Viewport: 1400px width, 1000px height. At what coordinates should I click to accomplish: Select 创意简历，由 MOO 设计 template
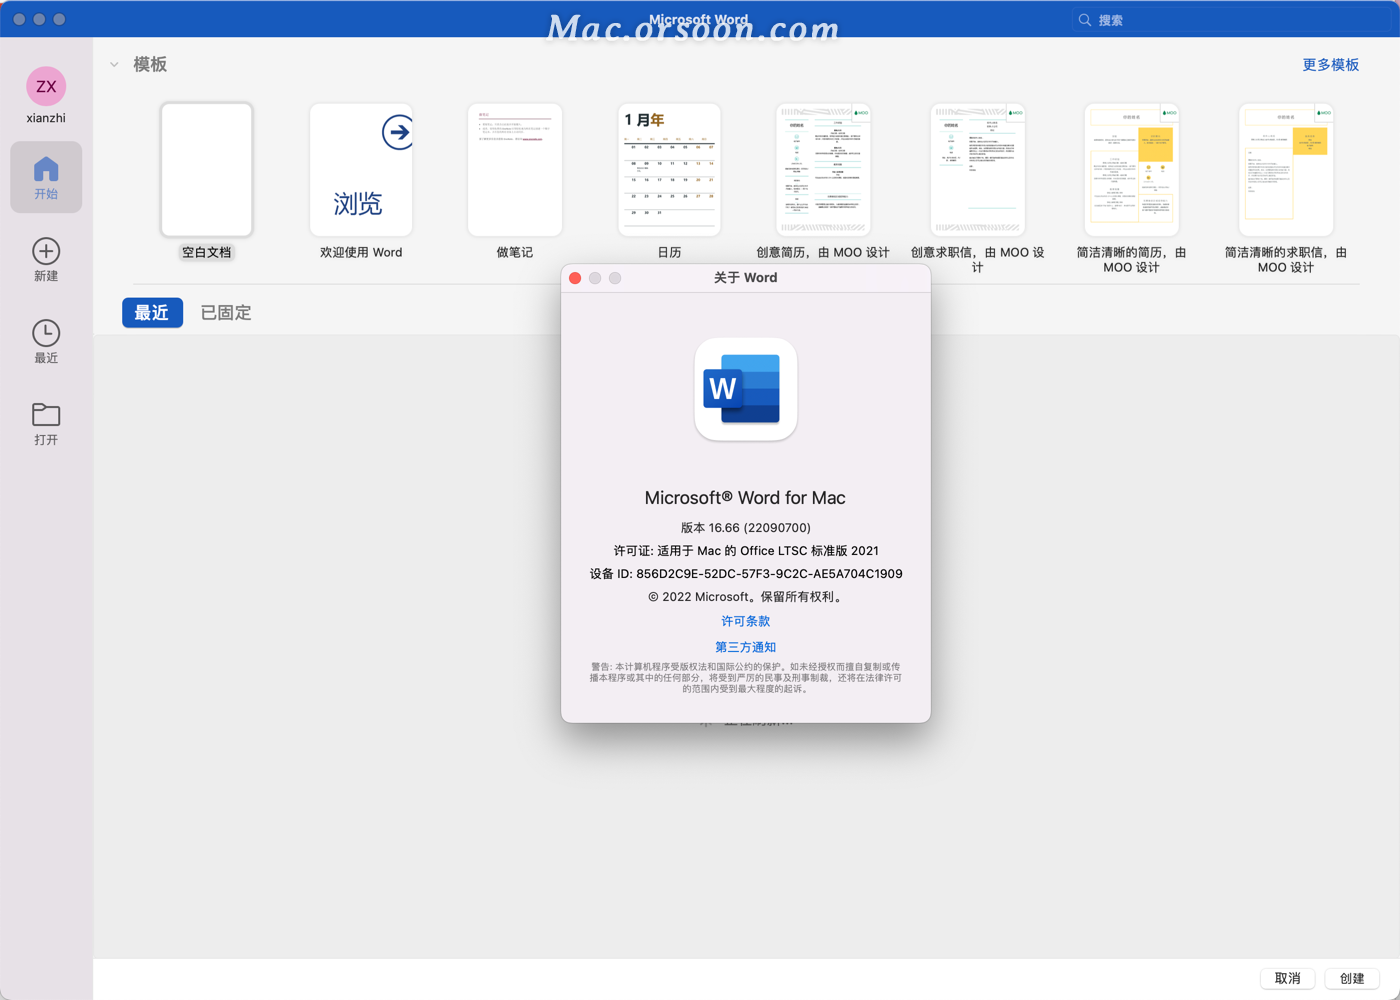823,170
